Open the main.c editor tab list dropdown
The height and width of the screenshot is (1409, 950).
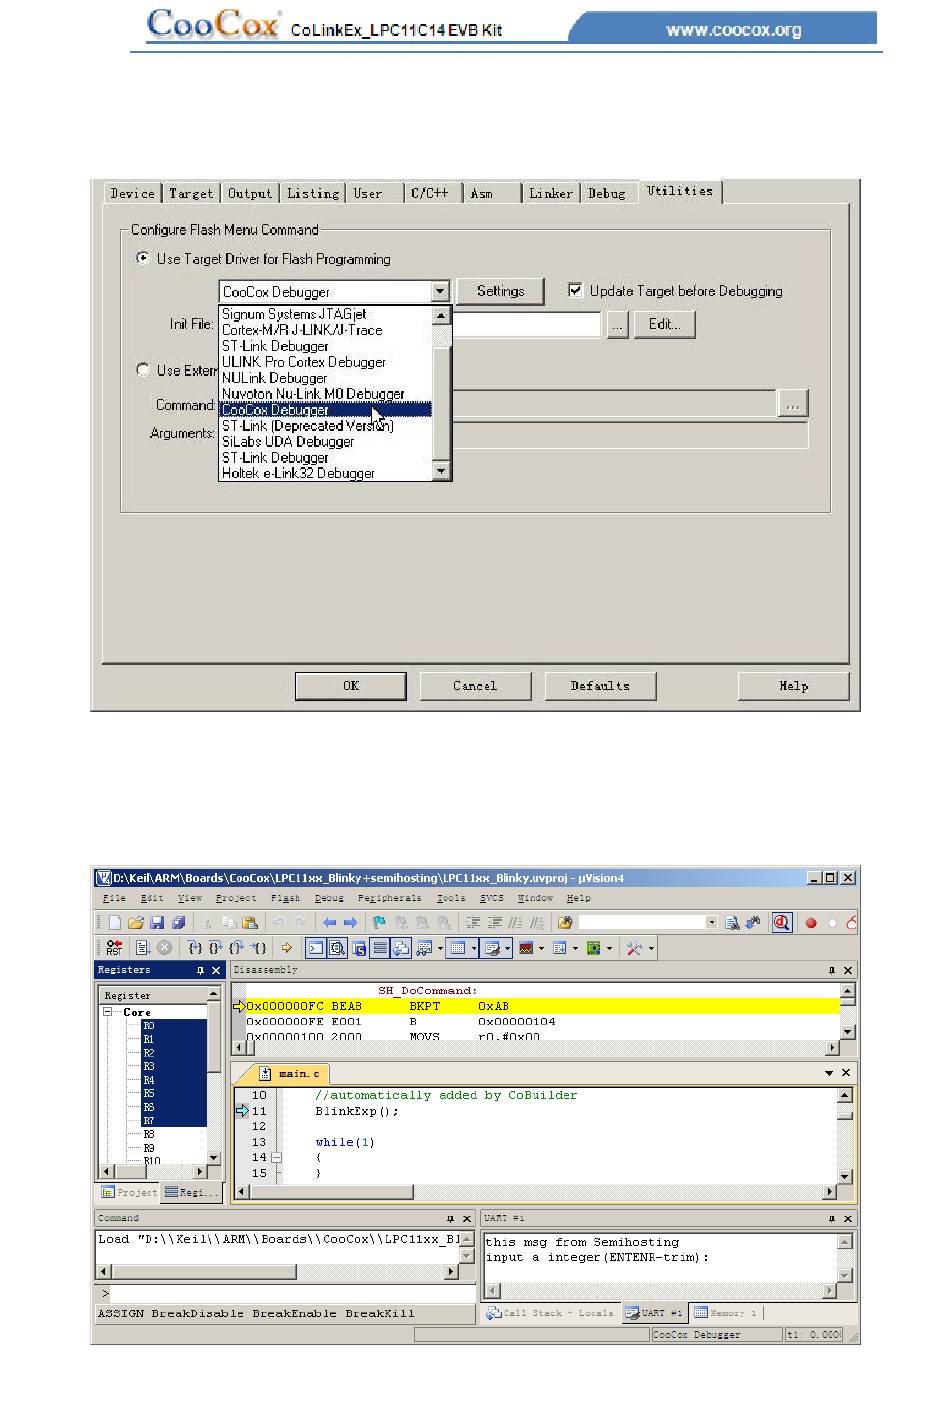[828, 1073]
